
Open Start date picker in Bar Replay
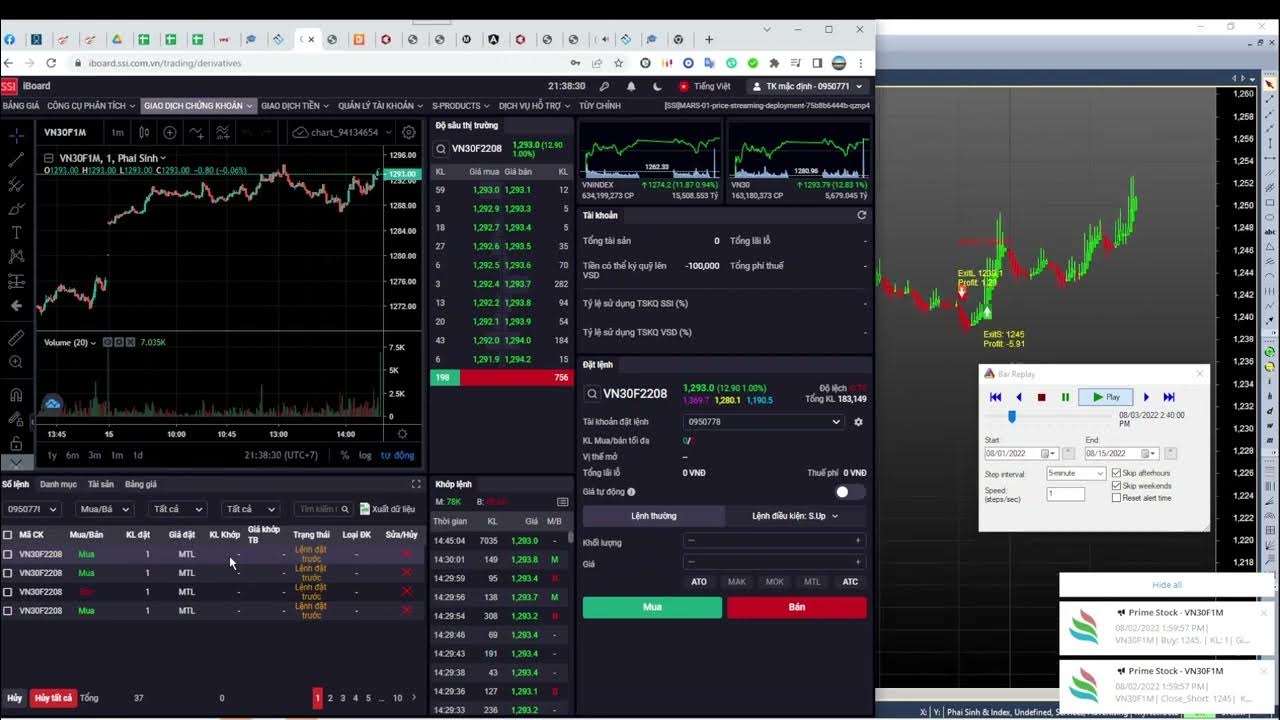click(1049, 453)
